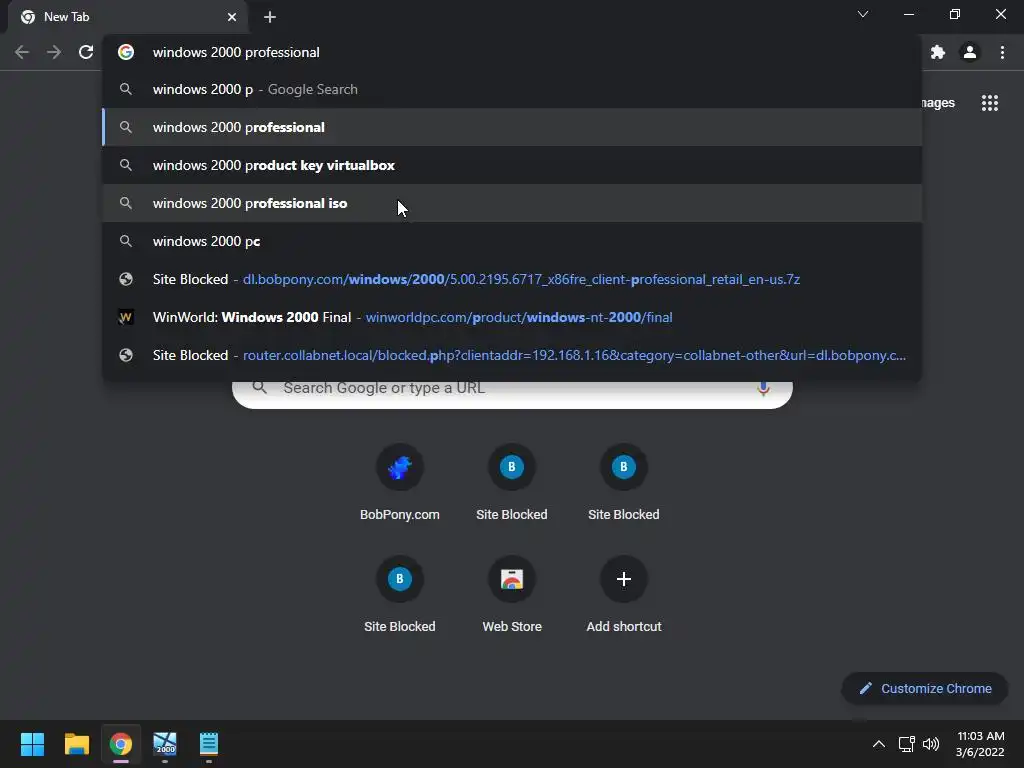Screen dimensions: 1024x768
Task: Click the browser forward arrow
Action: click(x=54, y=52)
